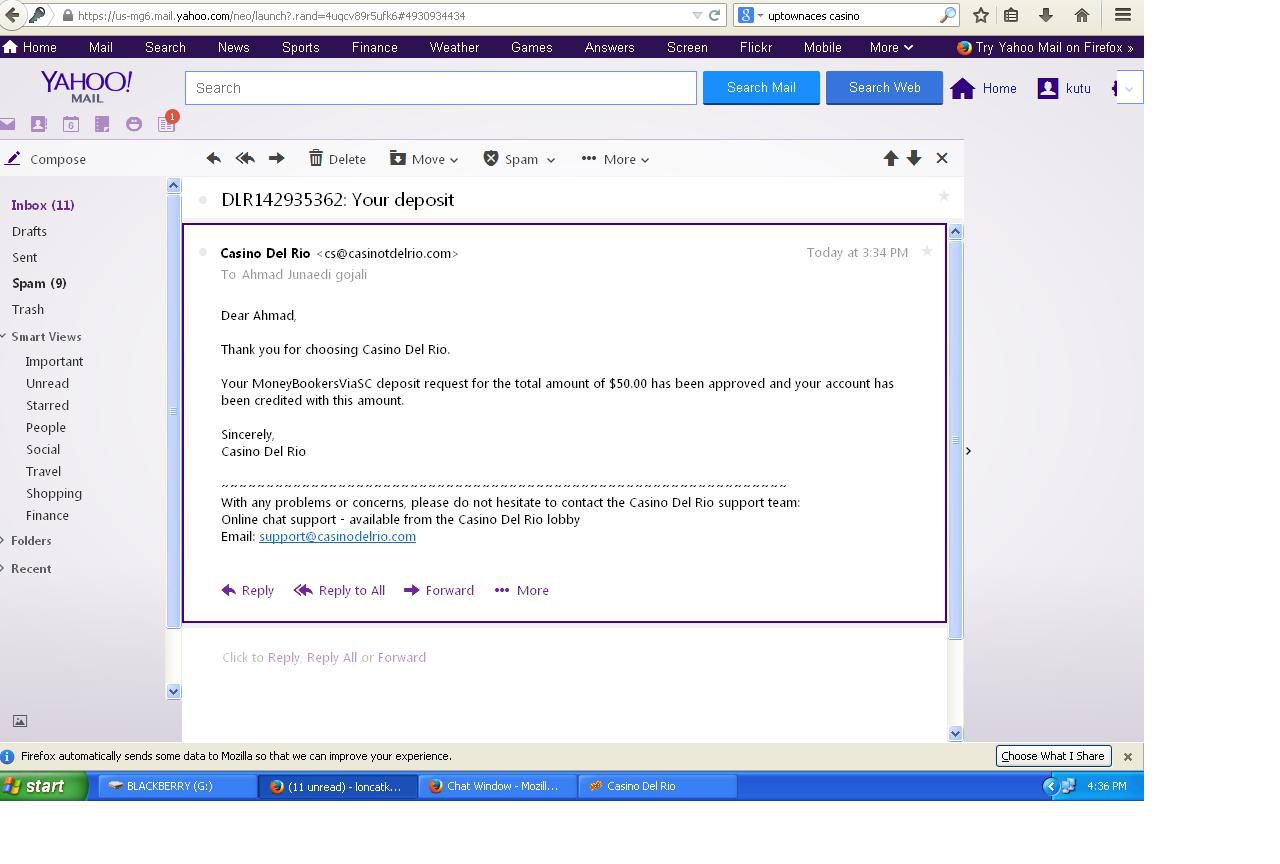Open the Windows start button
Viewport: 1280px width, 864px height.
pyautogui.click(x=43, y=786)
